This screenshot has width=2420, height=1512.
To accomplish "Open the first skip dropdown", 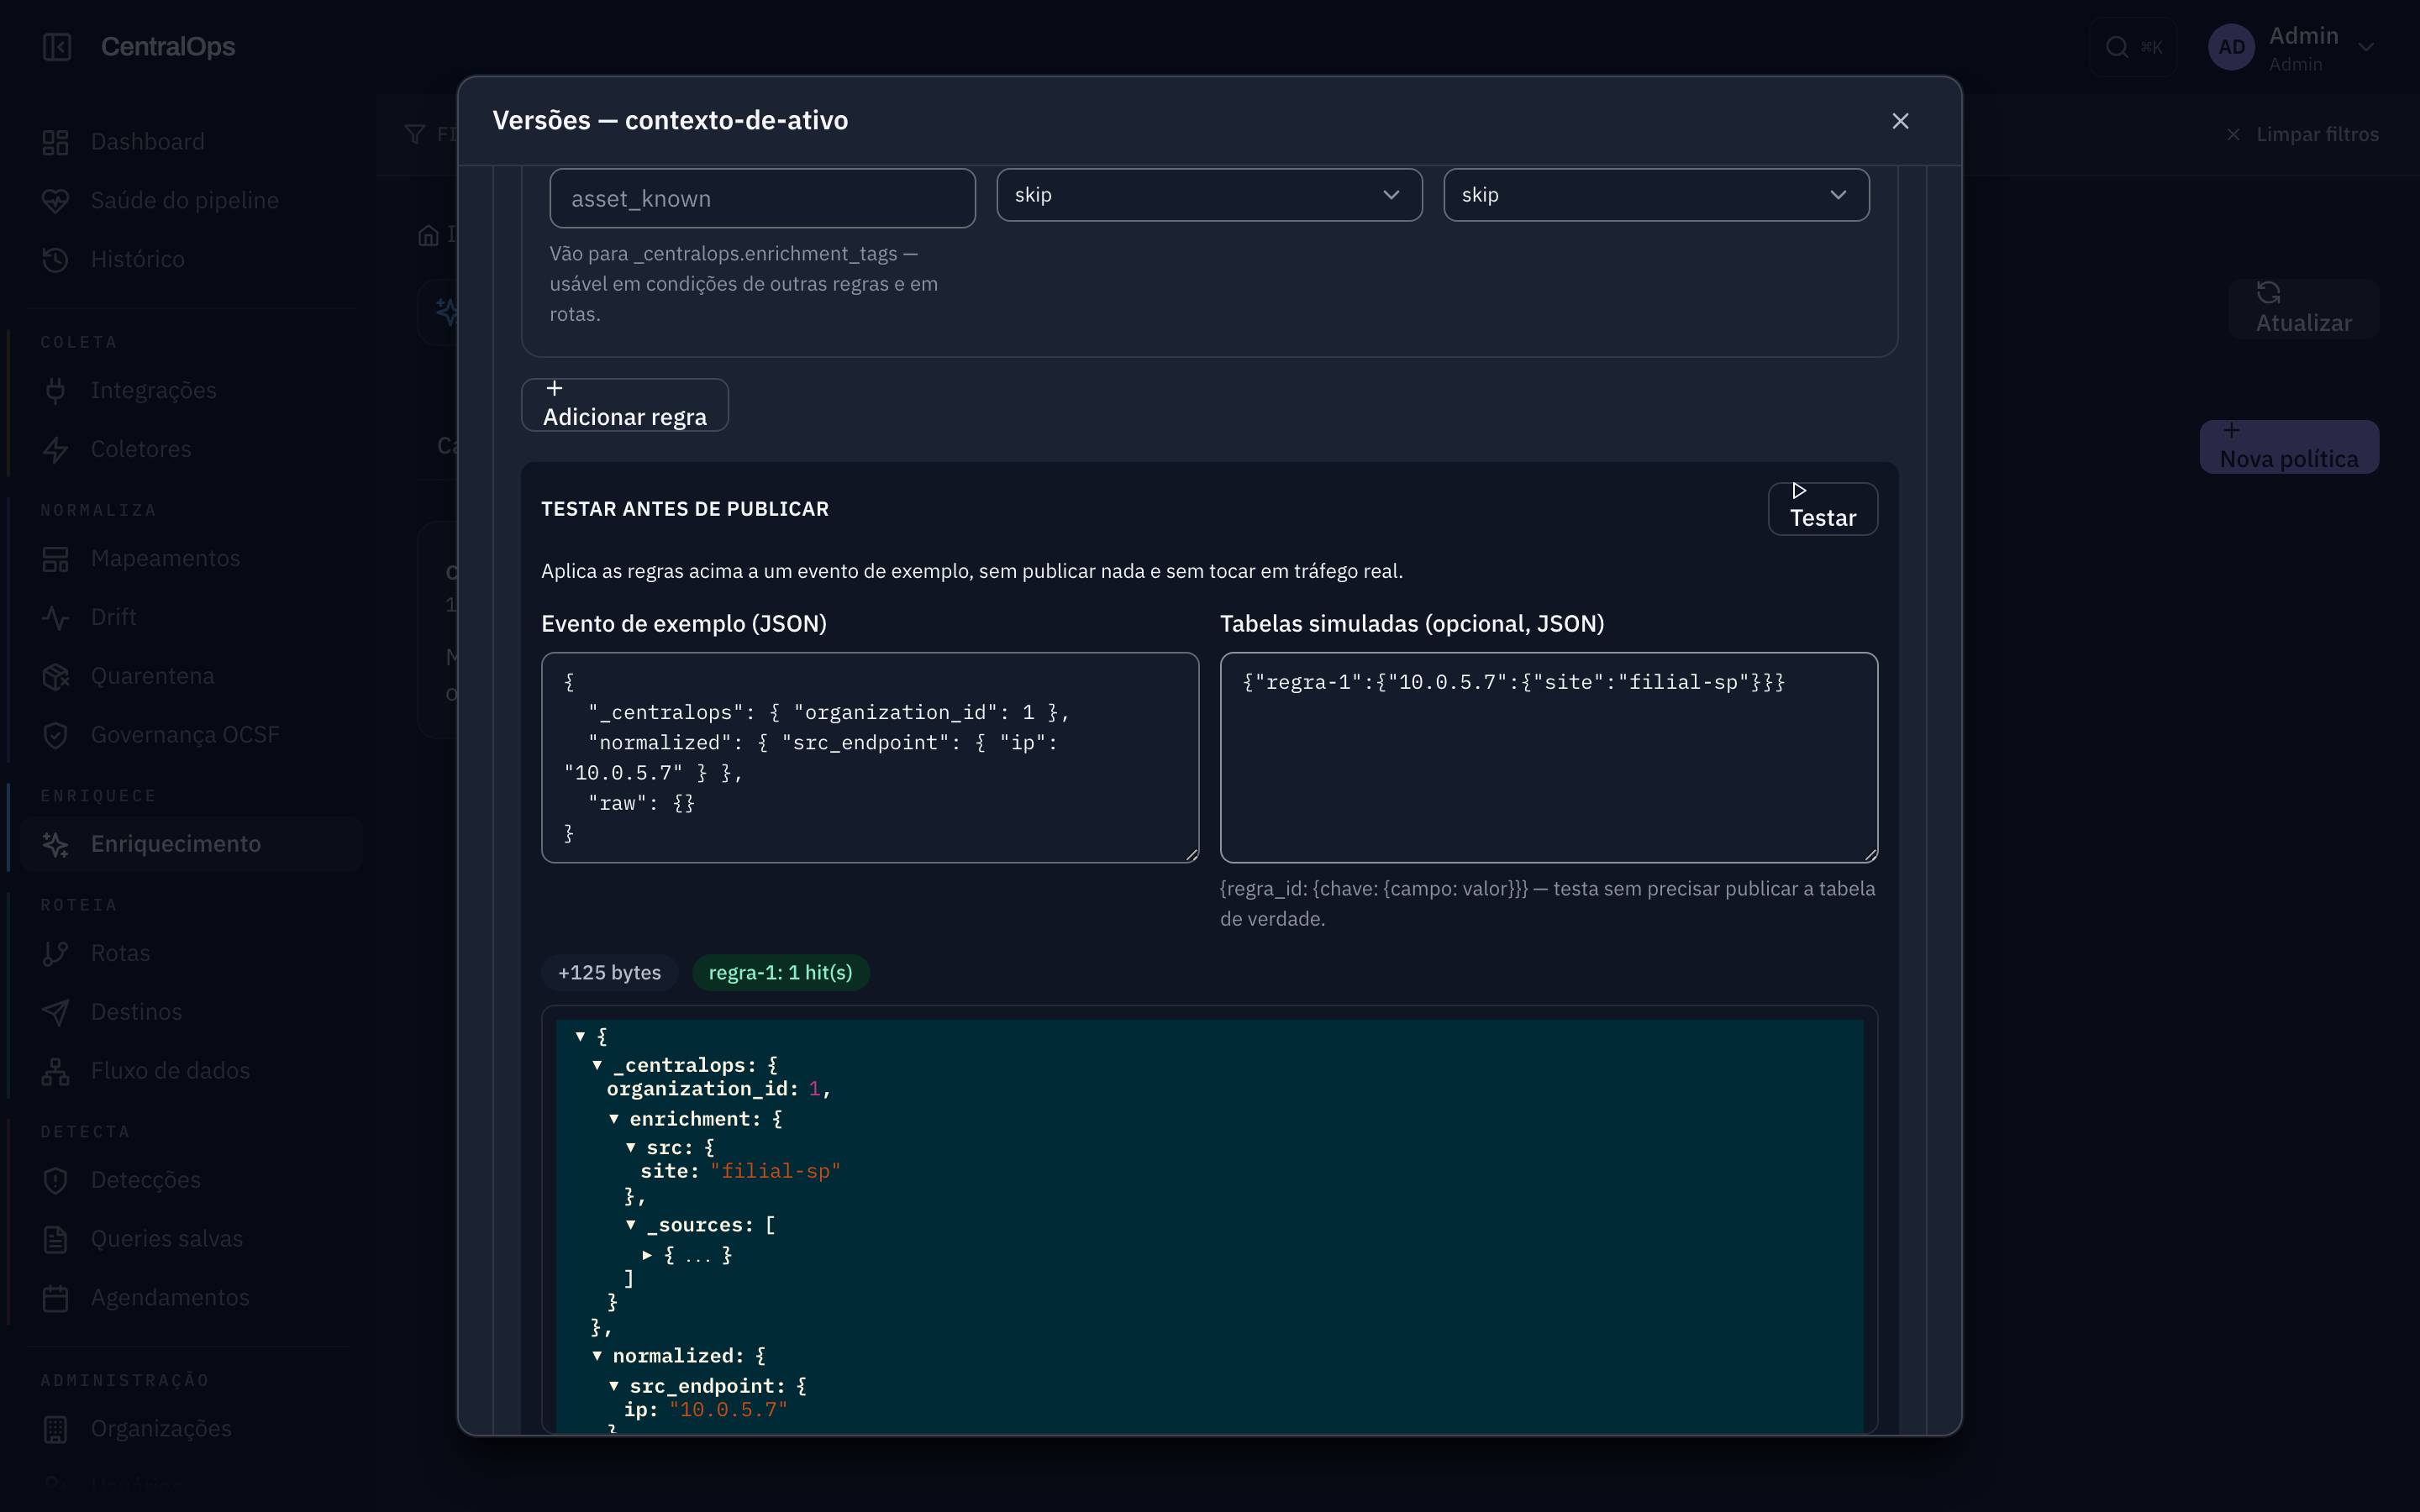I will coord(1209,195).
